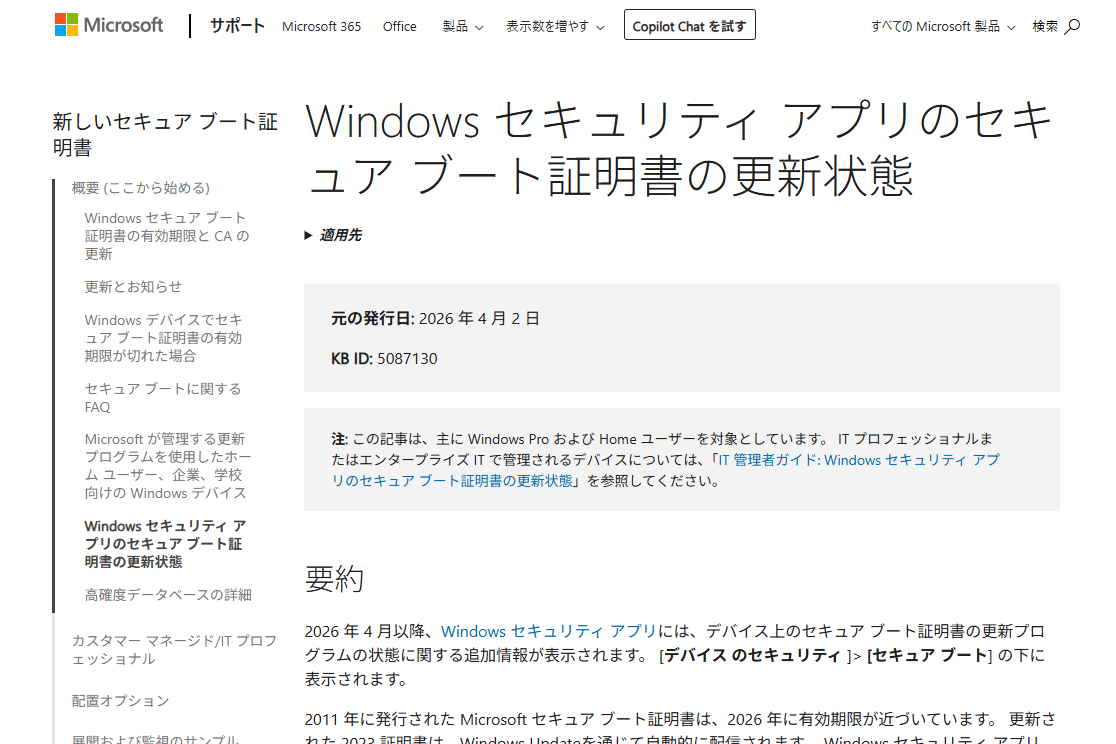Open Windows セキュア ブート証明書の有効期限と CA の更新
The height and width of the screenshot is (744, 1116).
tap(167, 236)
